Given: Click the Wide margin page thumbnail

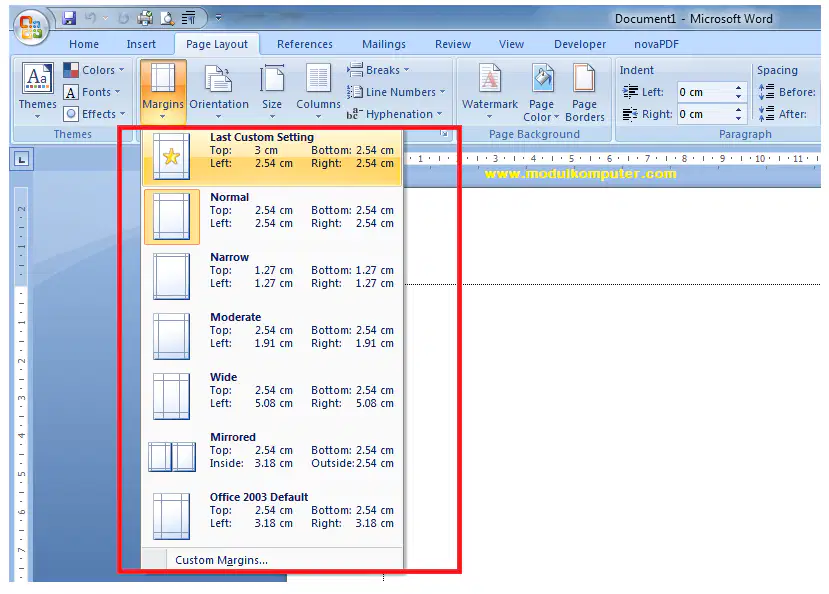Looking at the screenshot, I should [x=171, y=396].
